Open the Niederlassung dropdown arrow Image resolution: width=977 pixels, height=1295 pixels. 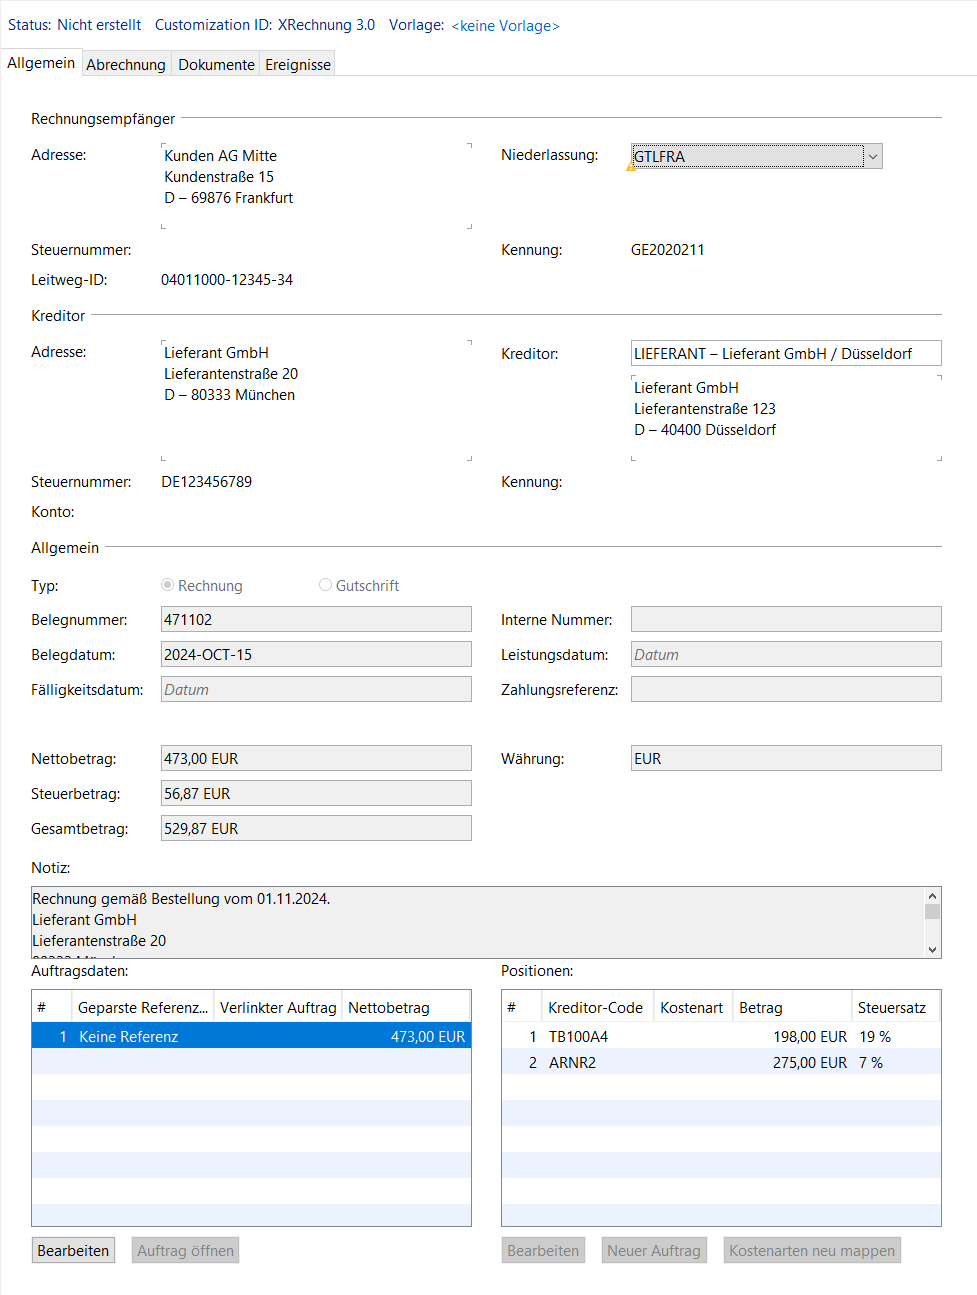(x=873, y=156)
